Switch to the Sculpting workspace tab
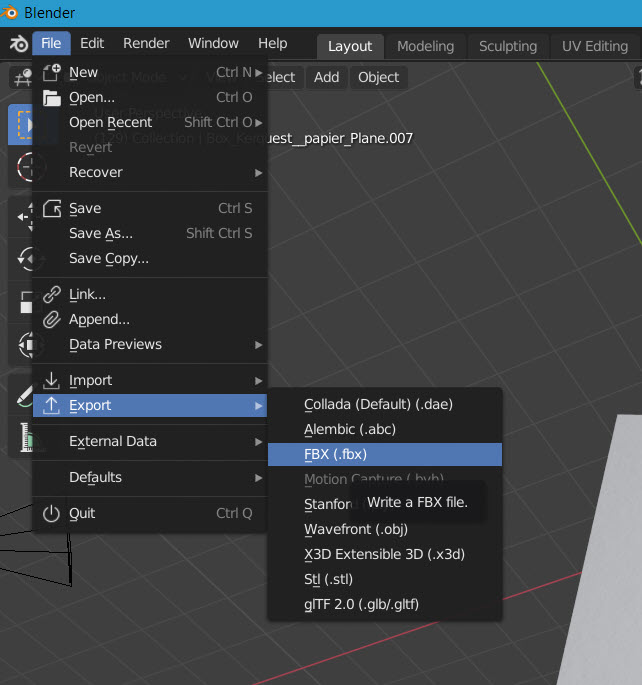The image size is (642, 685). click(x=508, y=46)
